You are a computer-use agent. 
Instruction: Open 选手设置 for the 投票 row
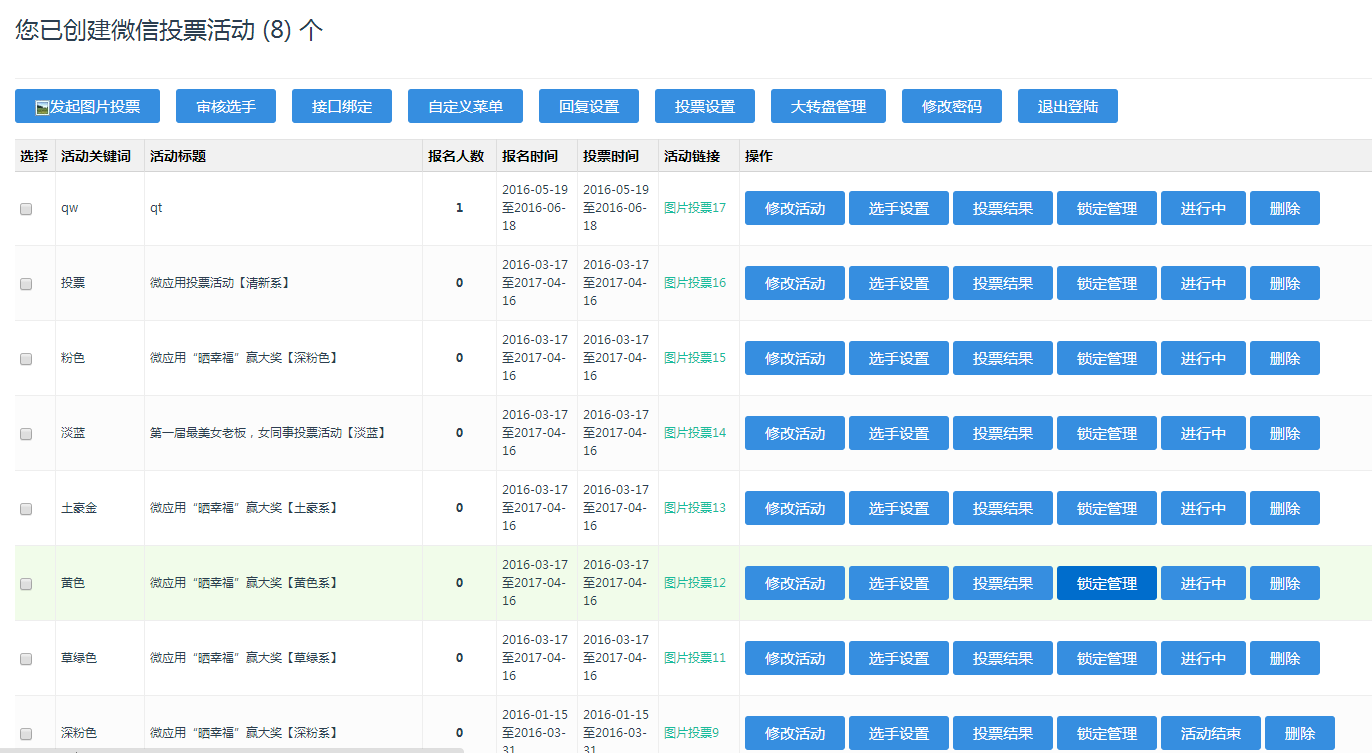click(898, 283)
